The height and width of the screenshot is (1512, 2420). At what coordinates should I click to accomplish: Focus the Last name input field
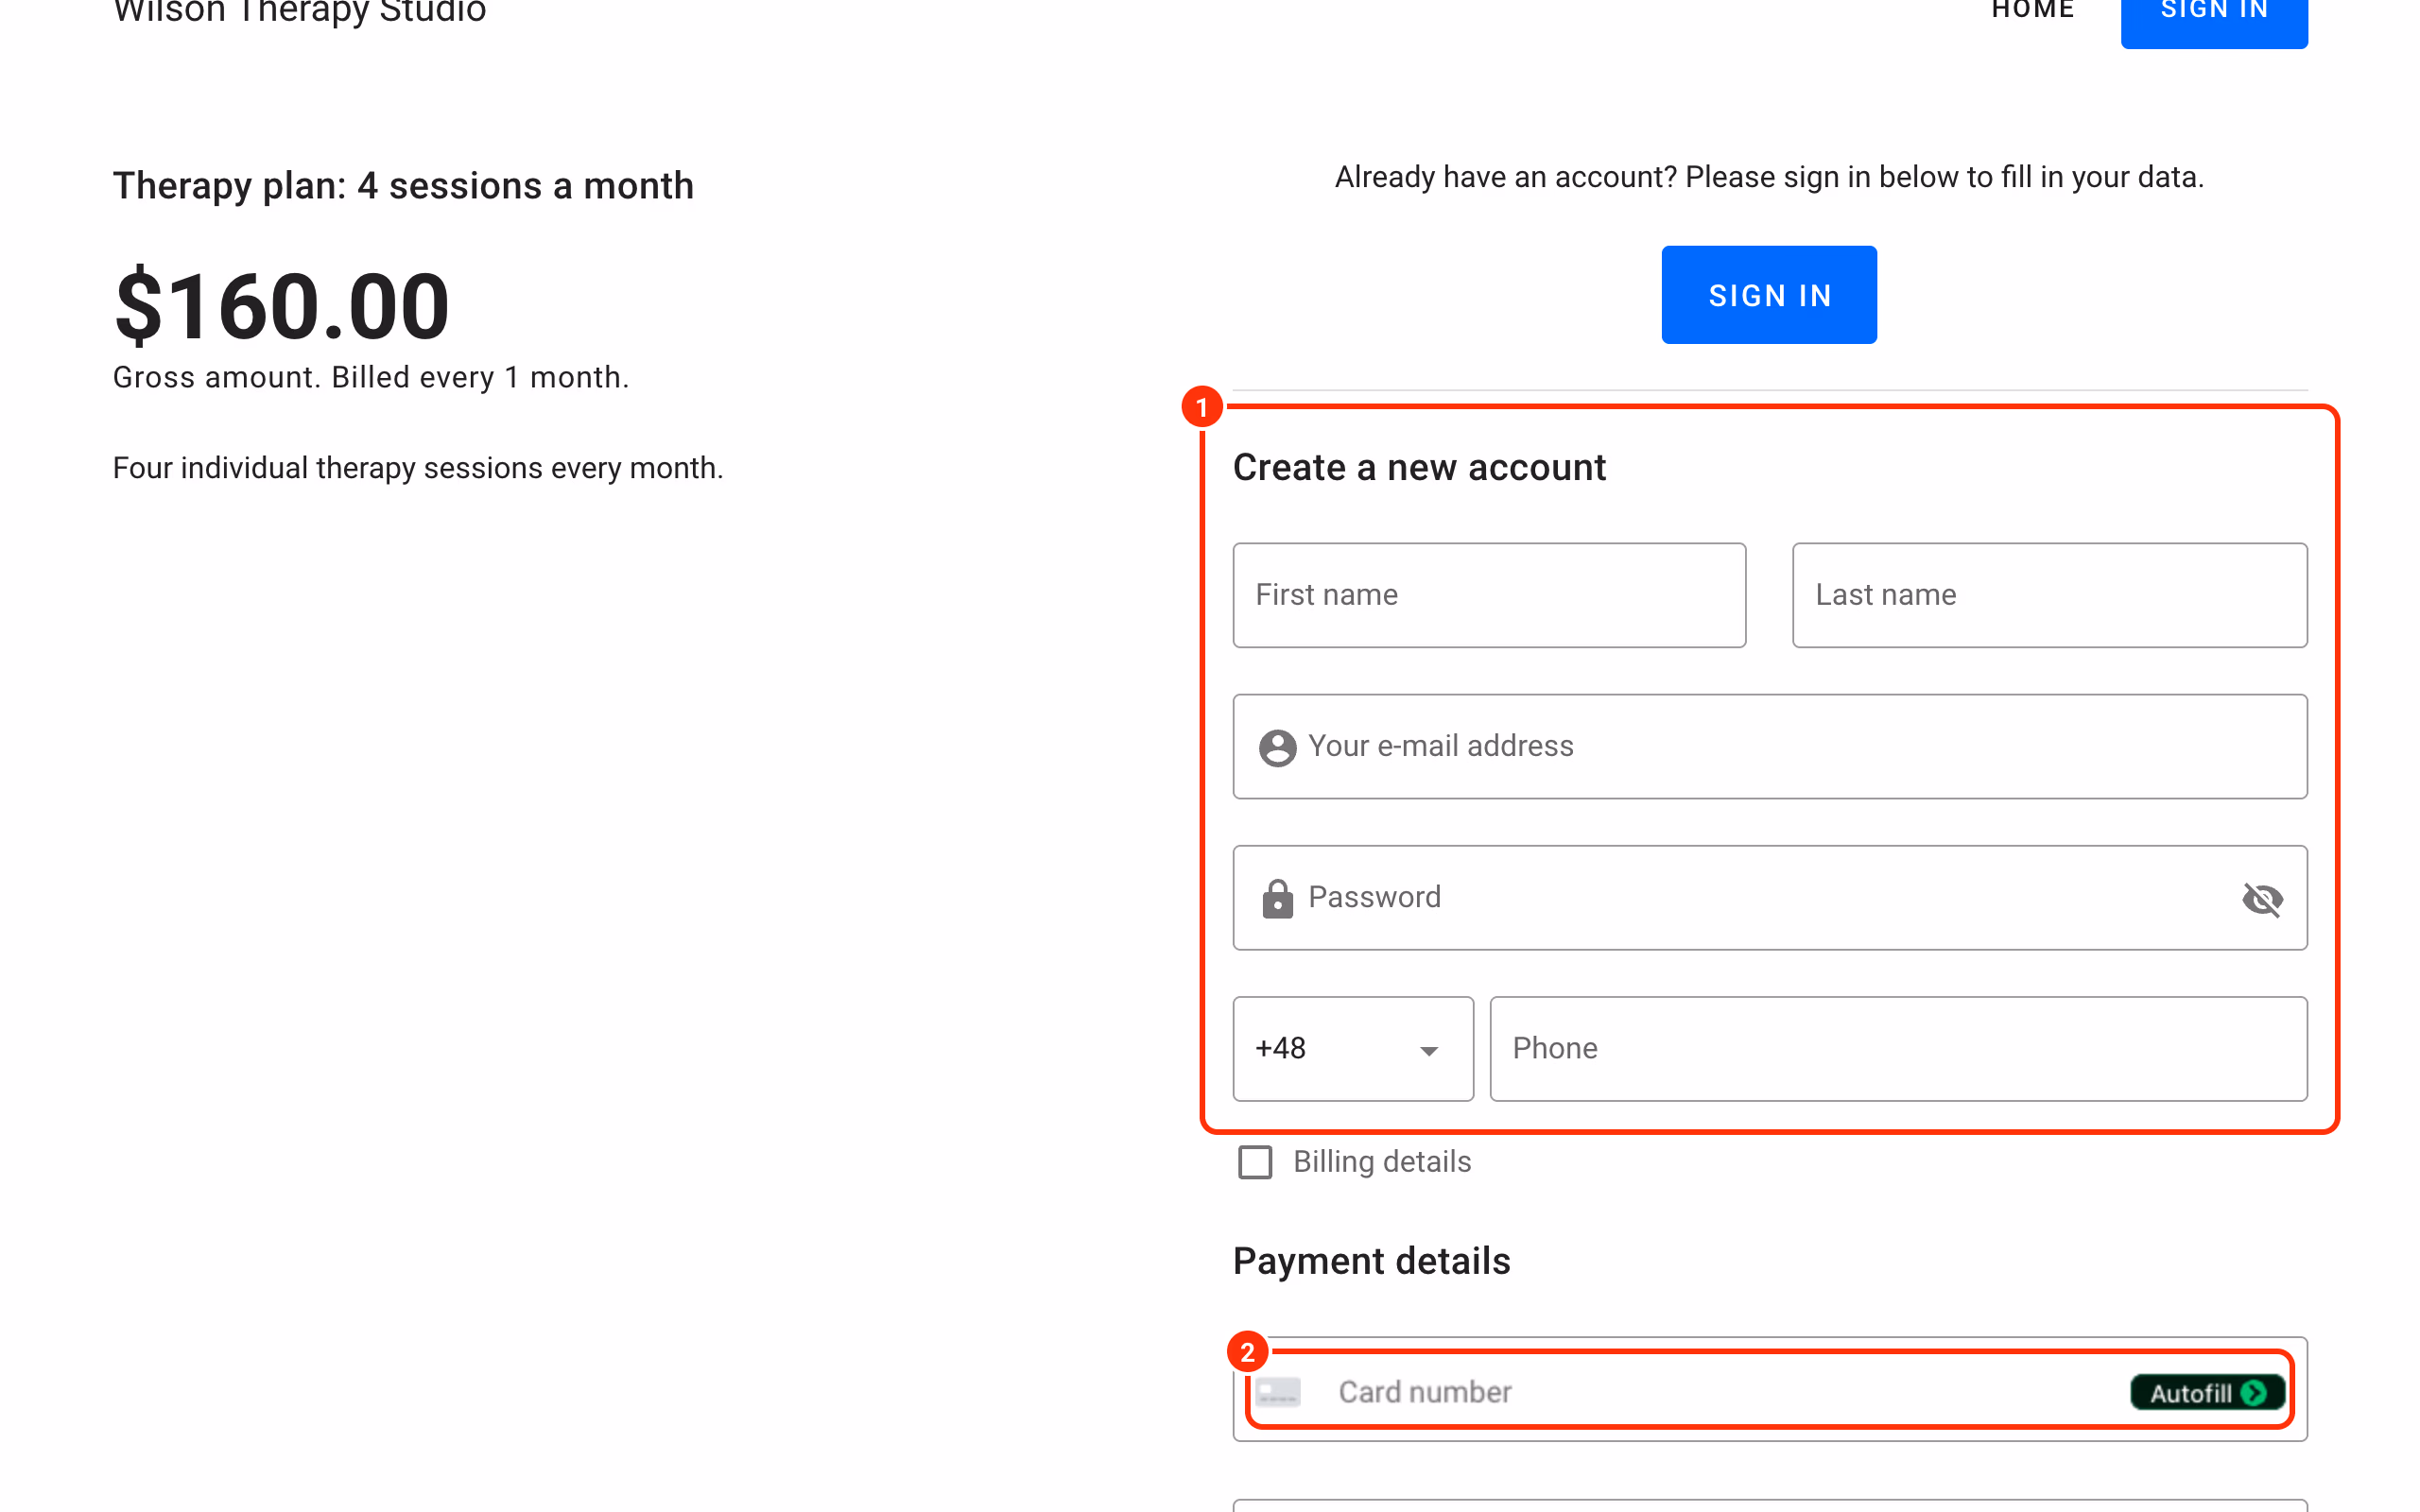2050,595
